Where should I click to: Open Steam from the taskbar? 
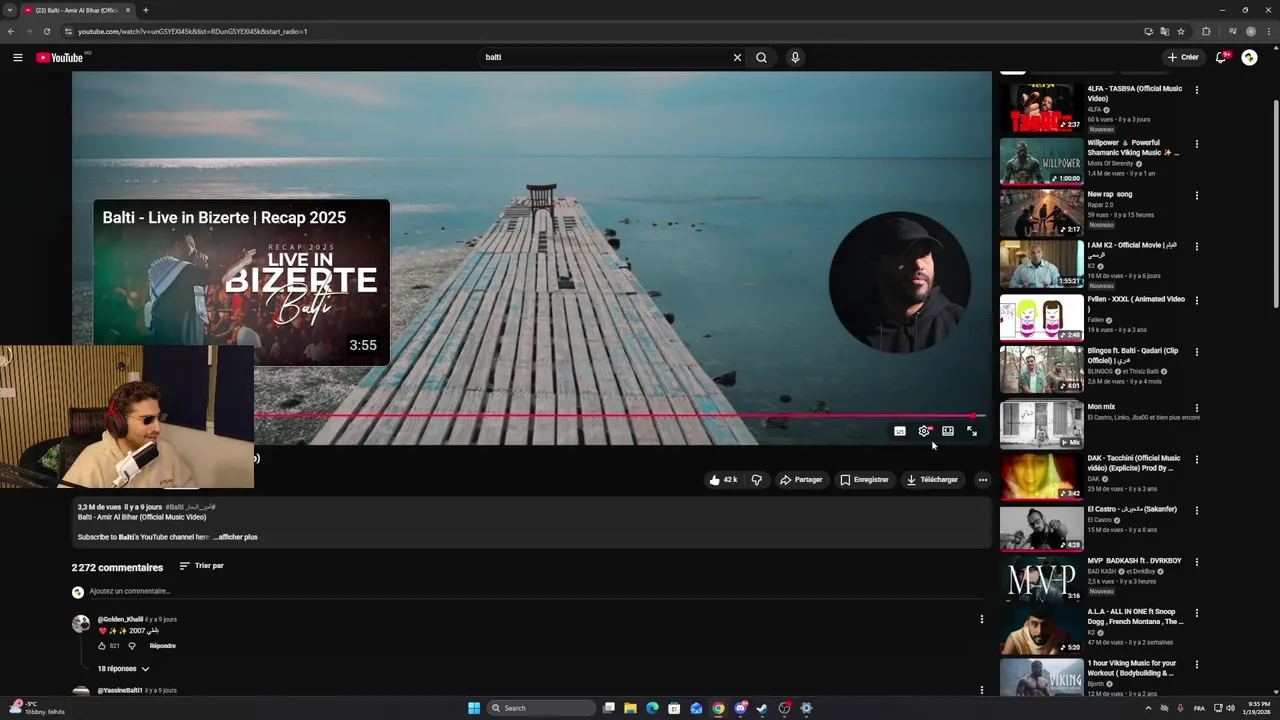(762, 708)
